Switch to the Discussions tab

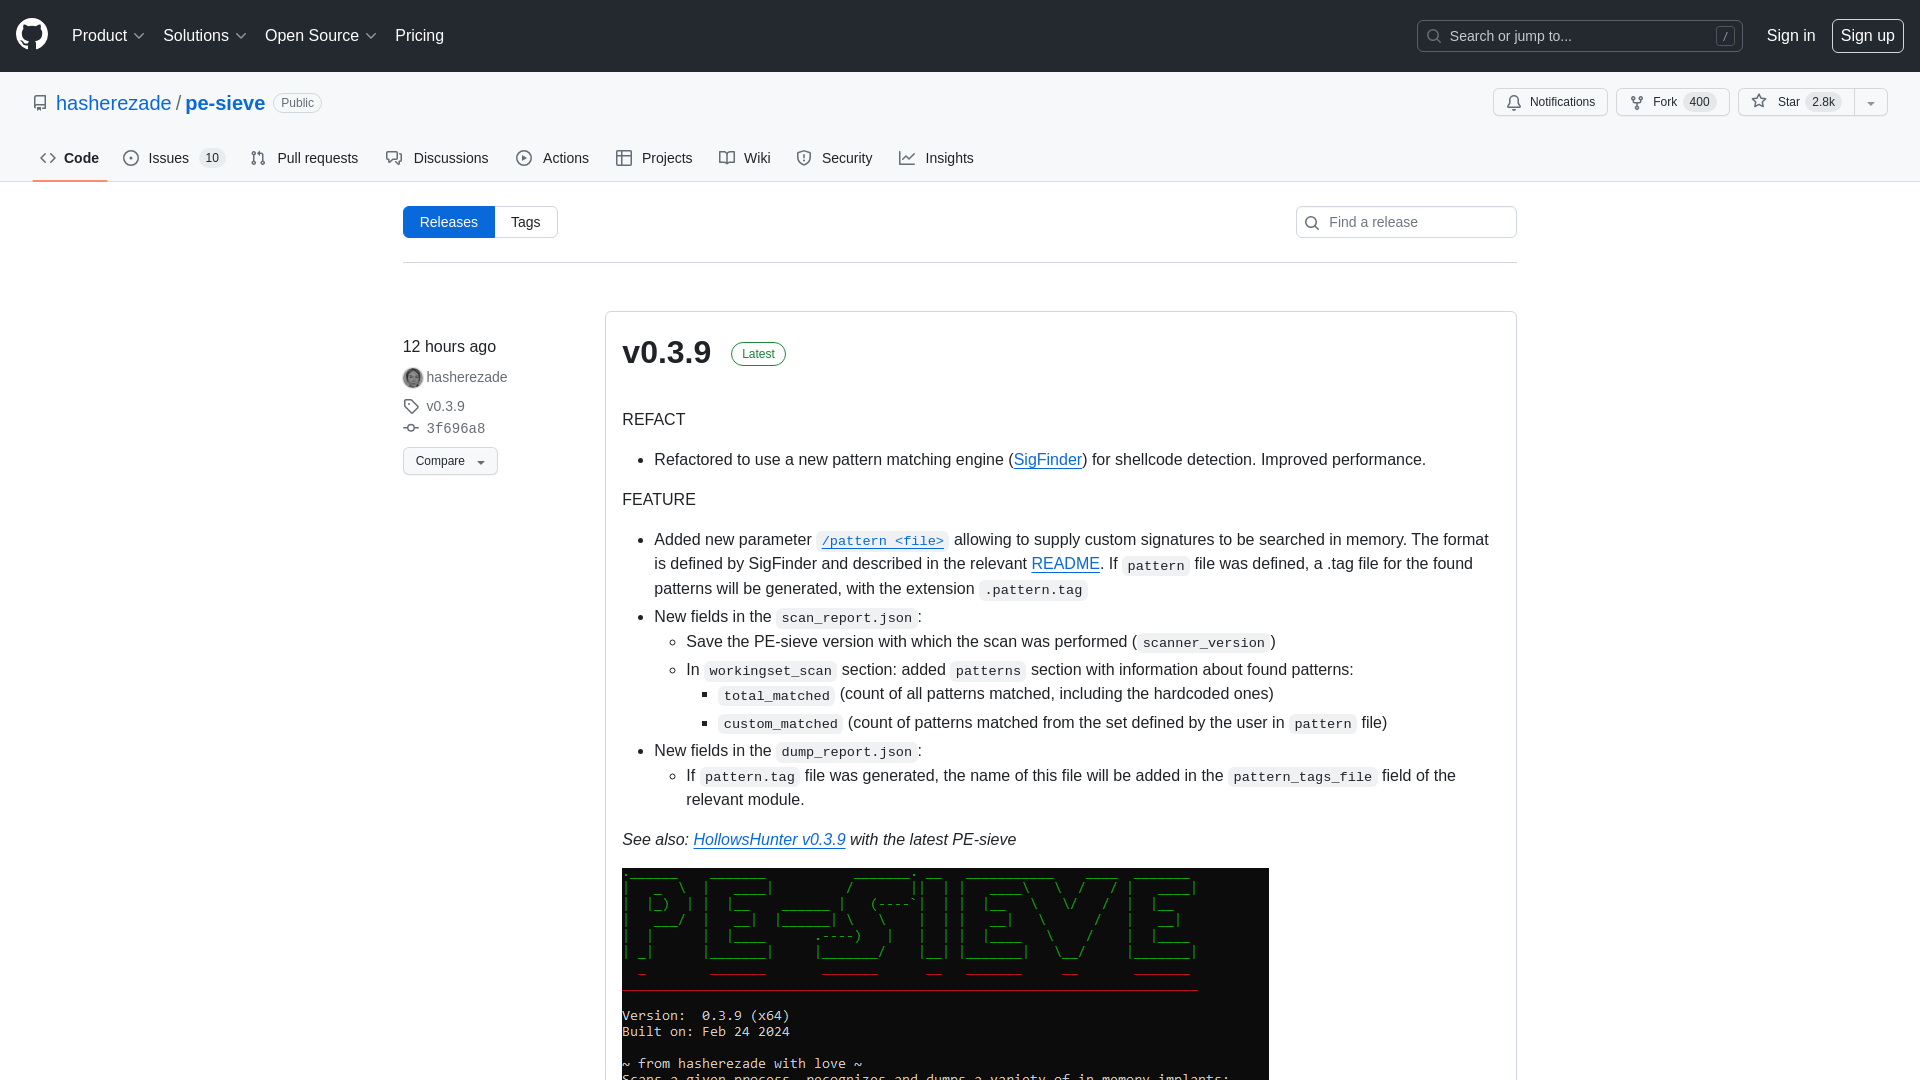coord(437,158)
